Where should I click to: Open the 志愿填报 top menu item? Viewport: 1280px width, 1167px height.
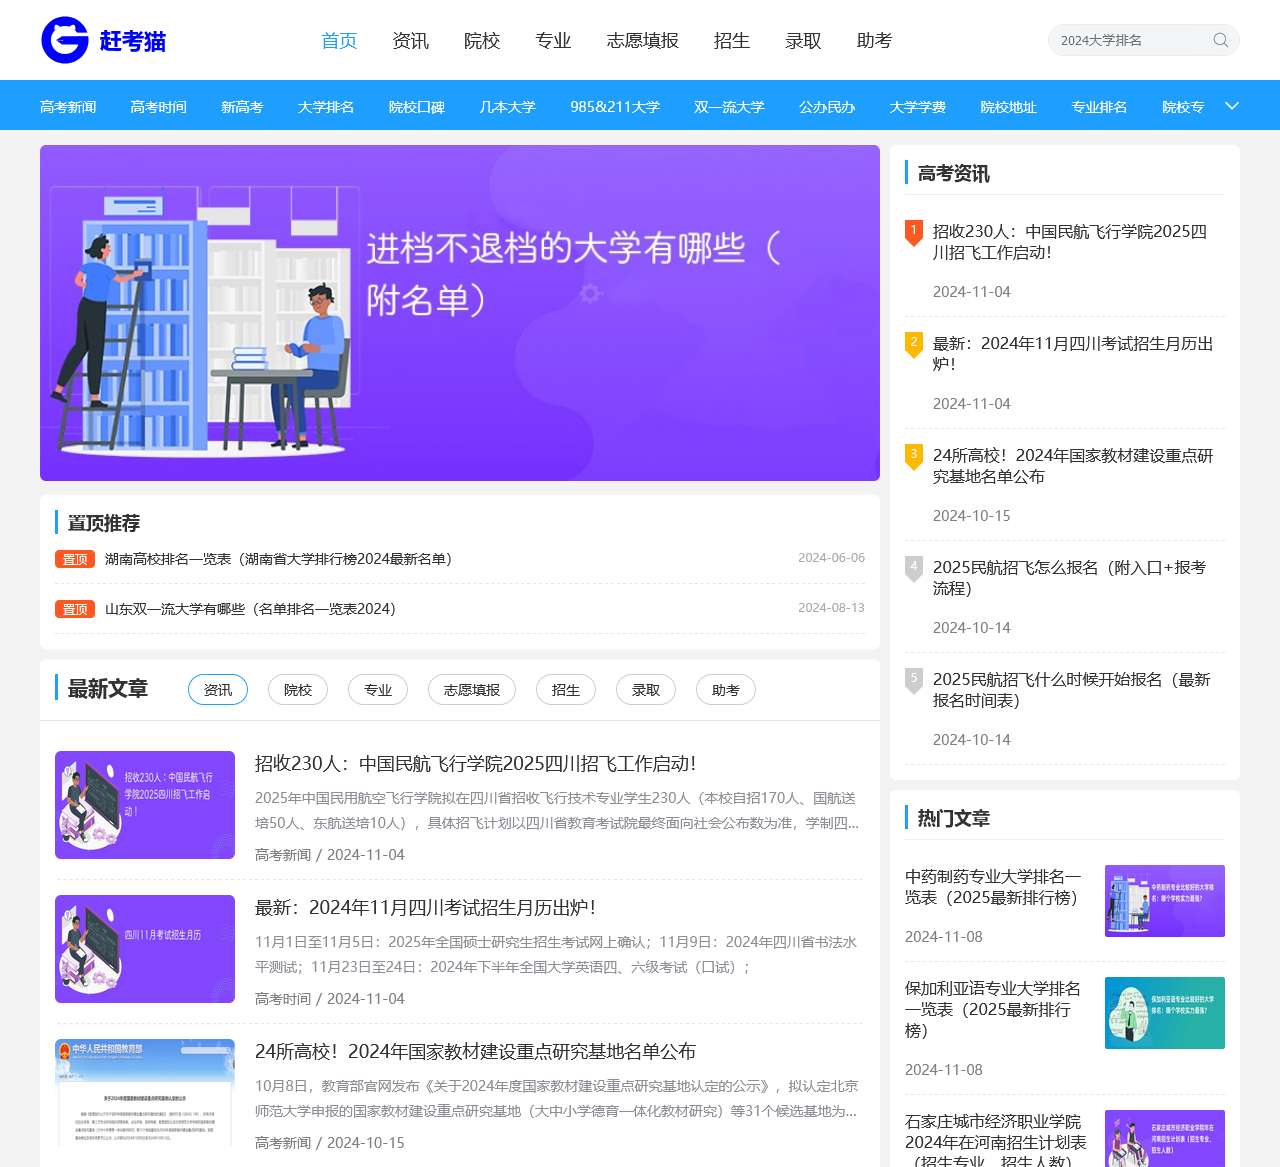pos(643,41)
